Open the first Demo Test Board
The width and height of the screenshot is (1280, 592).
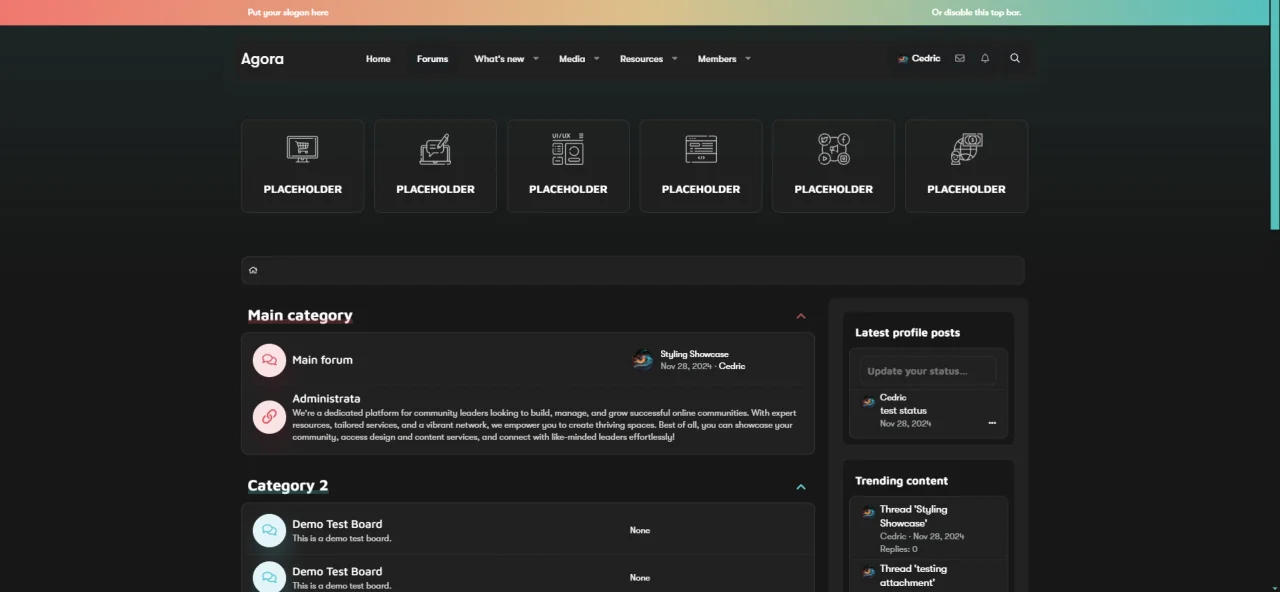[337, 524]
